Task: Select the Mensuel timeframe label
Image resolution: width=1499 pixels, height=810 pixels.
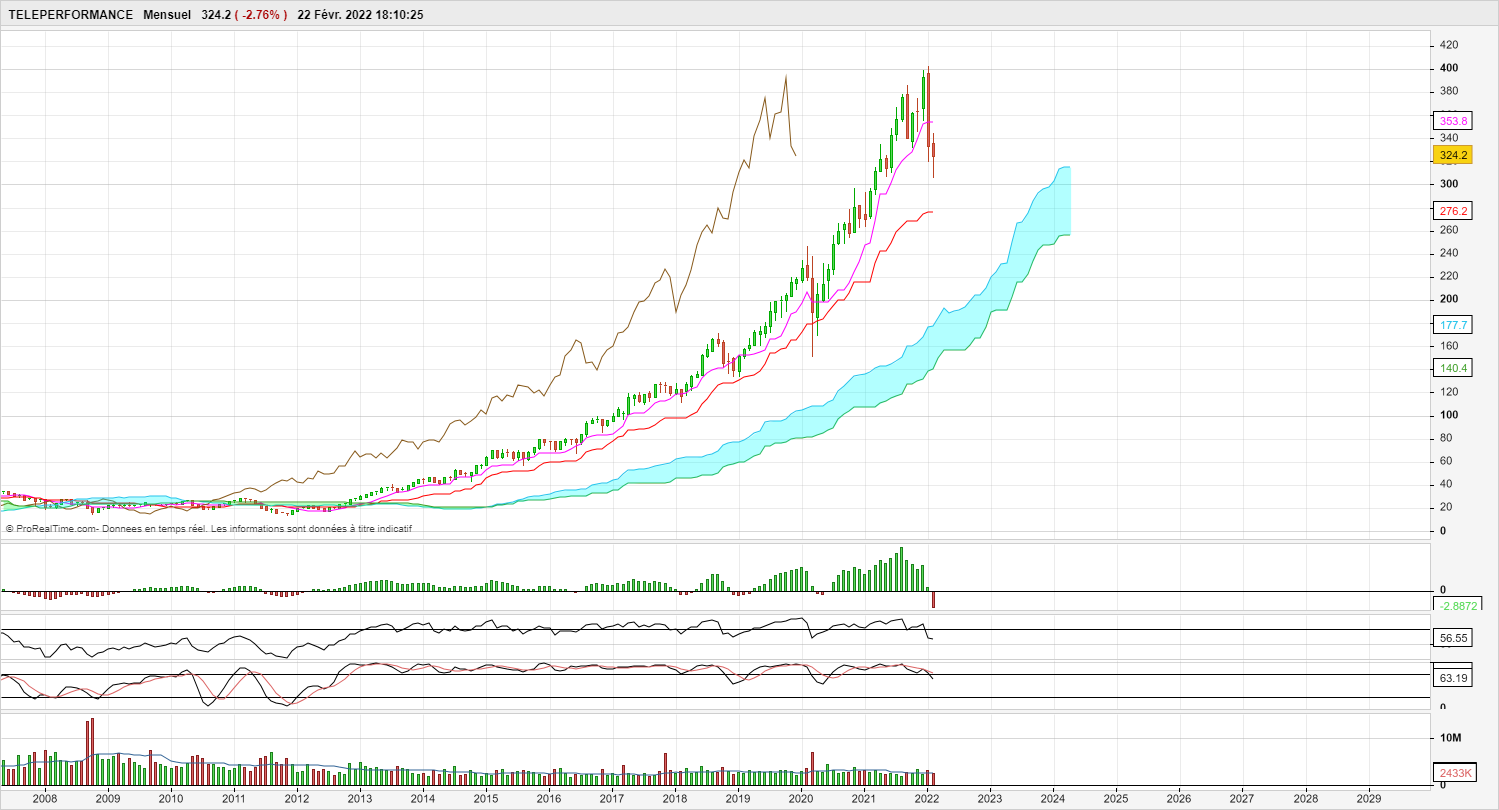Action: coord(167,15)
